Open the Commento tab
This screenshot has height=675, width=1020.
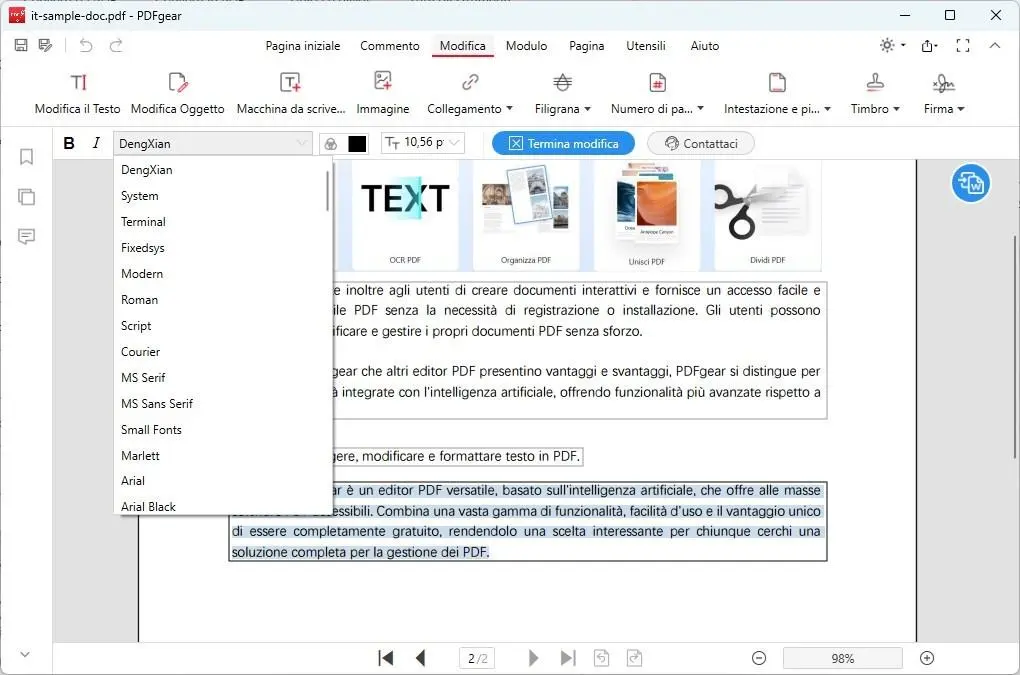(390, 46)
